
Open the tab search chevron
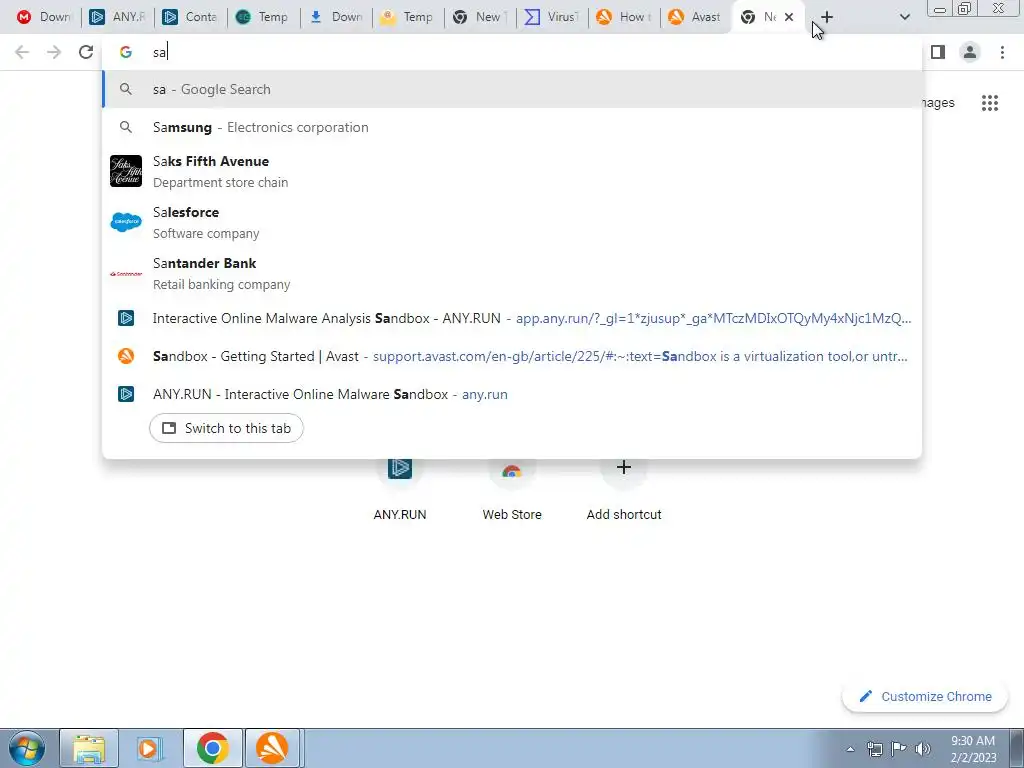point(904,17)
